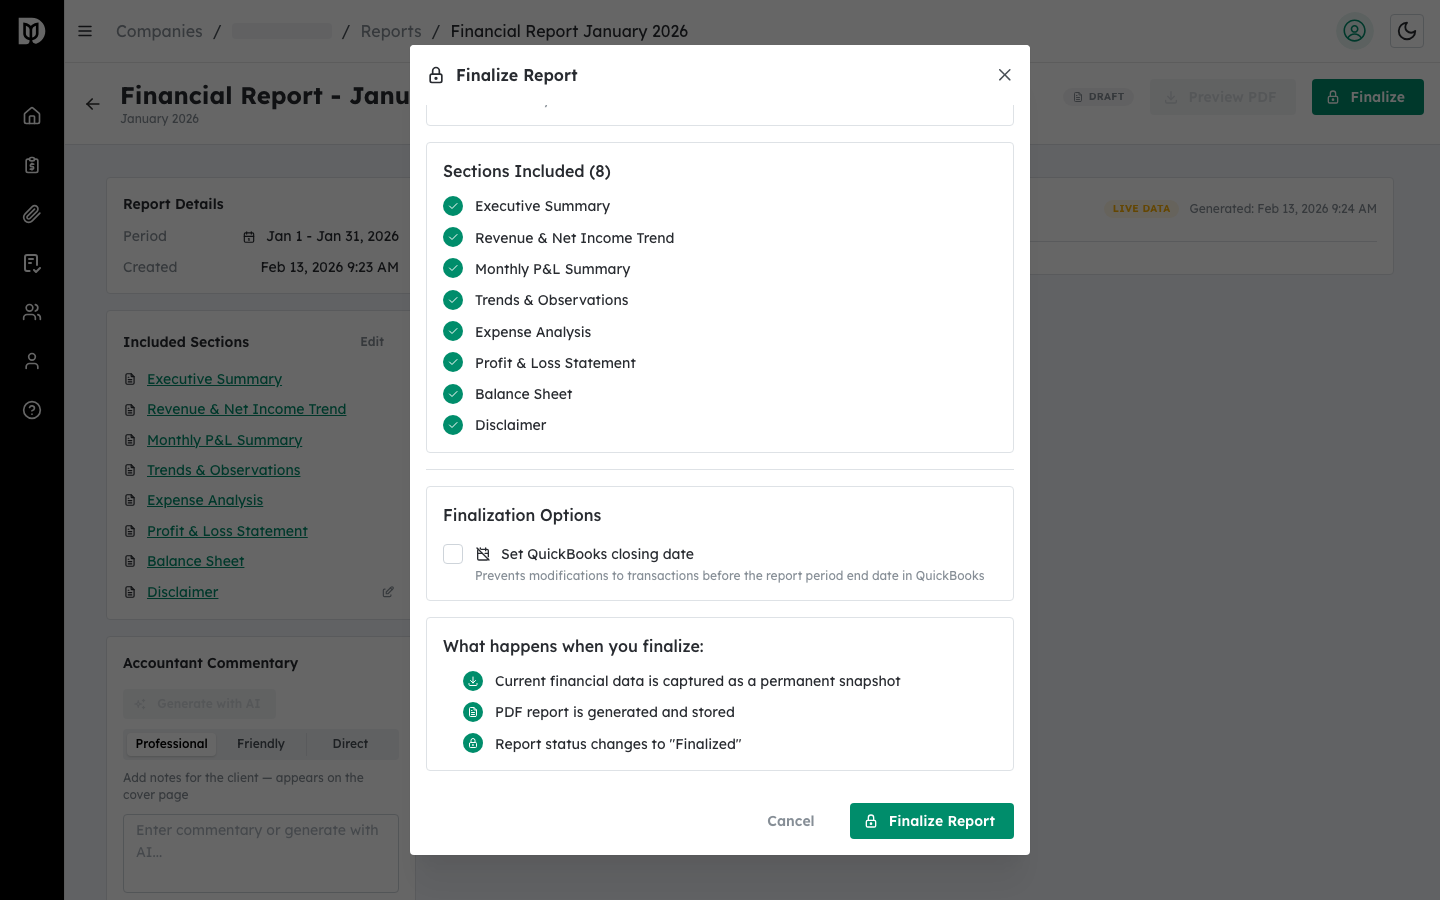Switch commentary tone to Direct
Viewport: 1440px width, 900px height.
(x=350, y=743)
